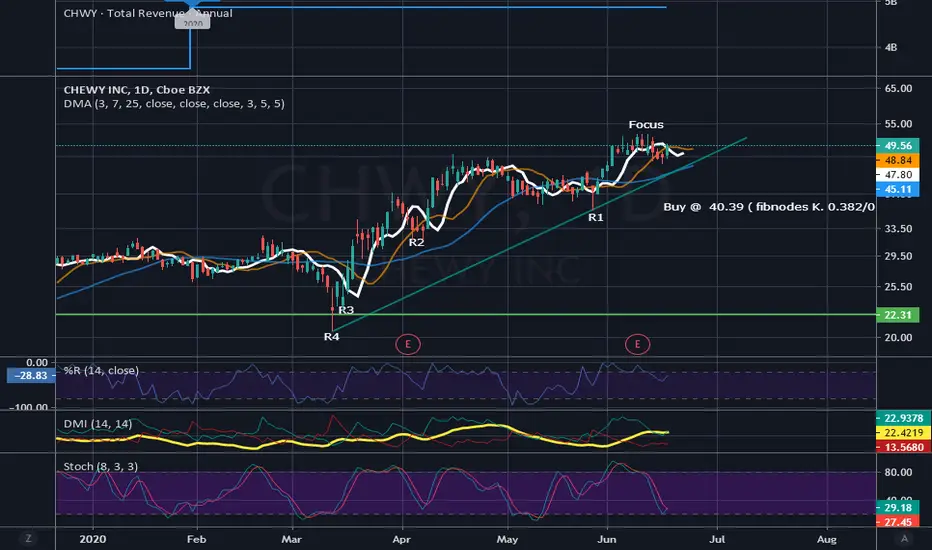This screenshot has width=932, height=550.
Task: Click the Jun label on the time axis
Action: tap(607, 539)
